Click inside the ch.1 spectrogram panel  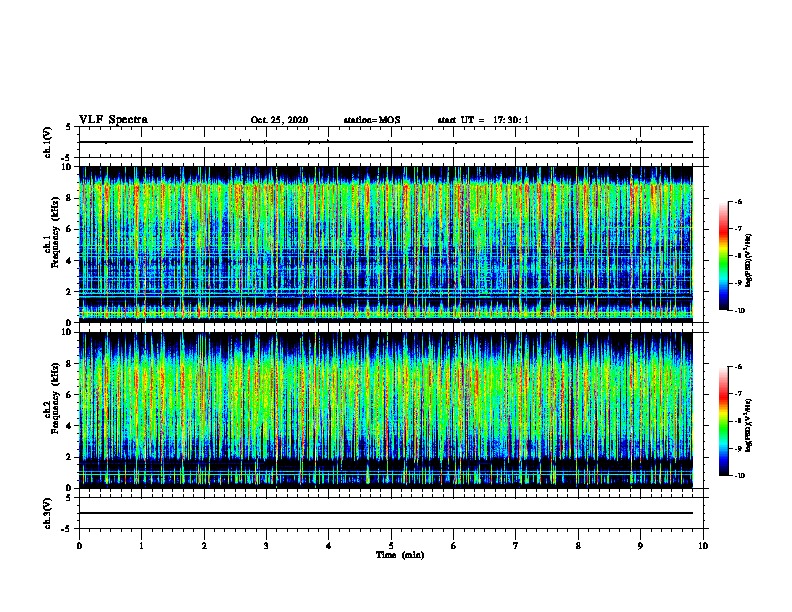tap(386, 244)
